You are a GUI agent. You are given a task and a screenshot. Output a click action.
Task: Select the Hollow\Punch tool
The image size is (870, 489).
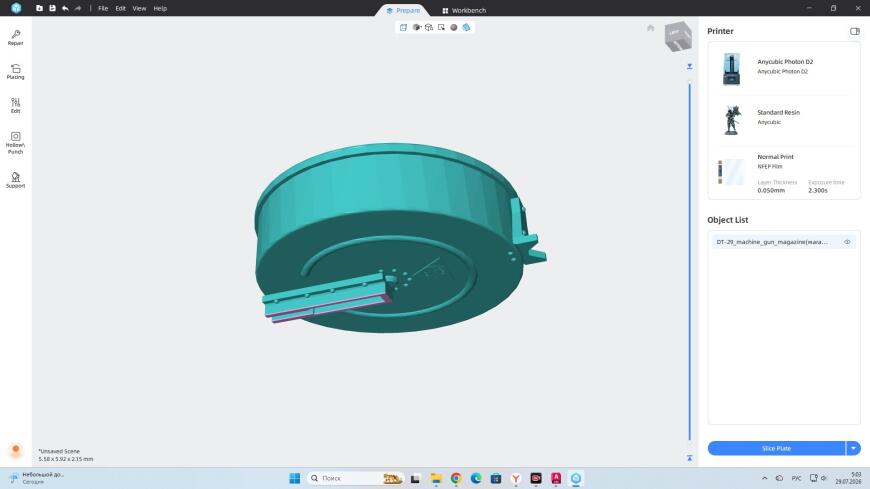(16, 143)
